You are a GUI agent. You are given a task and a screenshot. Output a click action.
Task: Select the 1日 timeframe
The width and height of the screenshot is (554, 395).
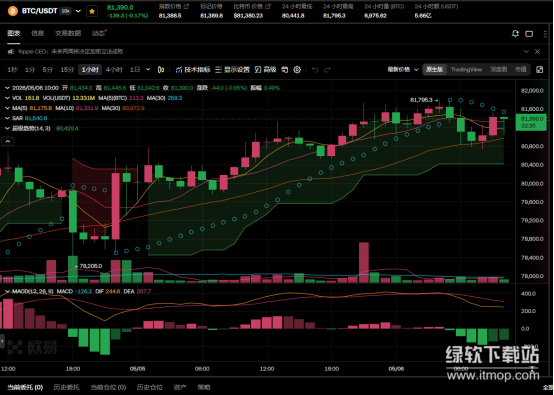135,70
